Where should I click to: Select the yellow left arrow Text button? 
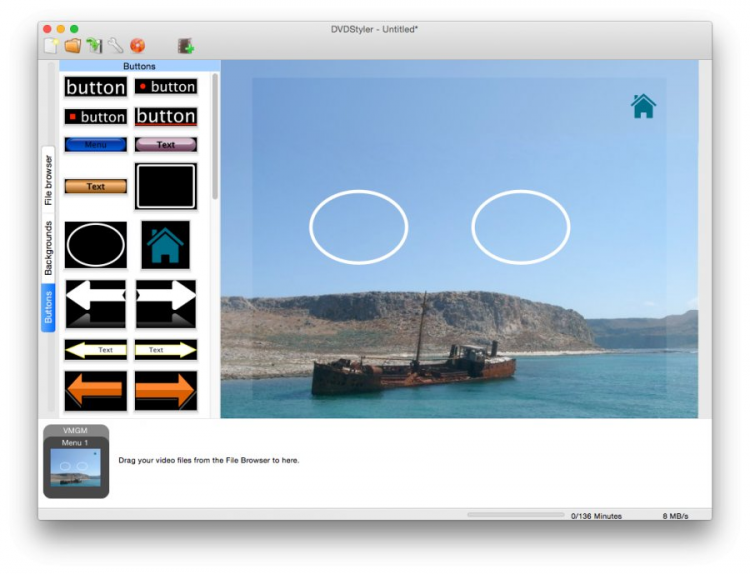96,350
